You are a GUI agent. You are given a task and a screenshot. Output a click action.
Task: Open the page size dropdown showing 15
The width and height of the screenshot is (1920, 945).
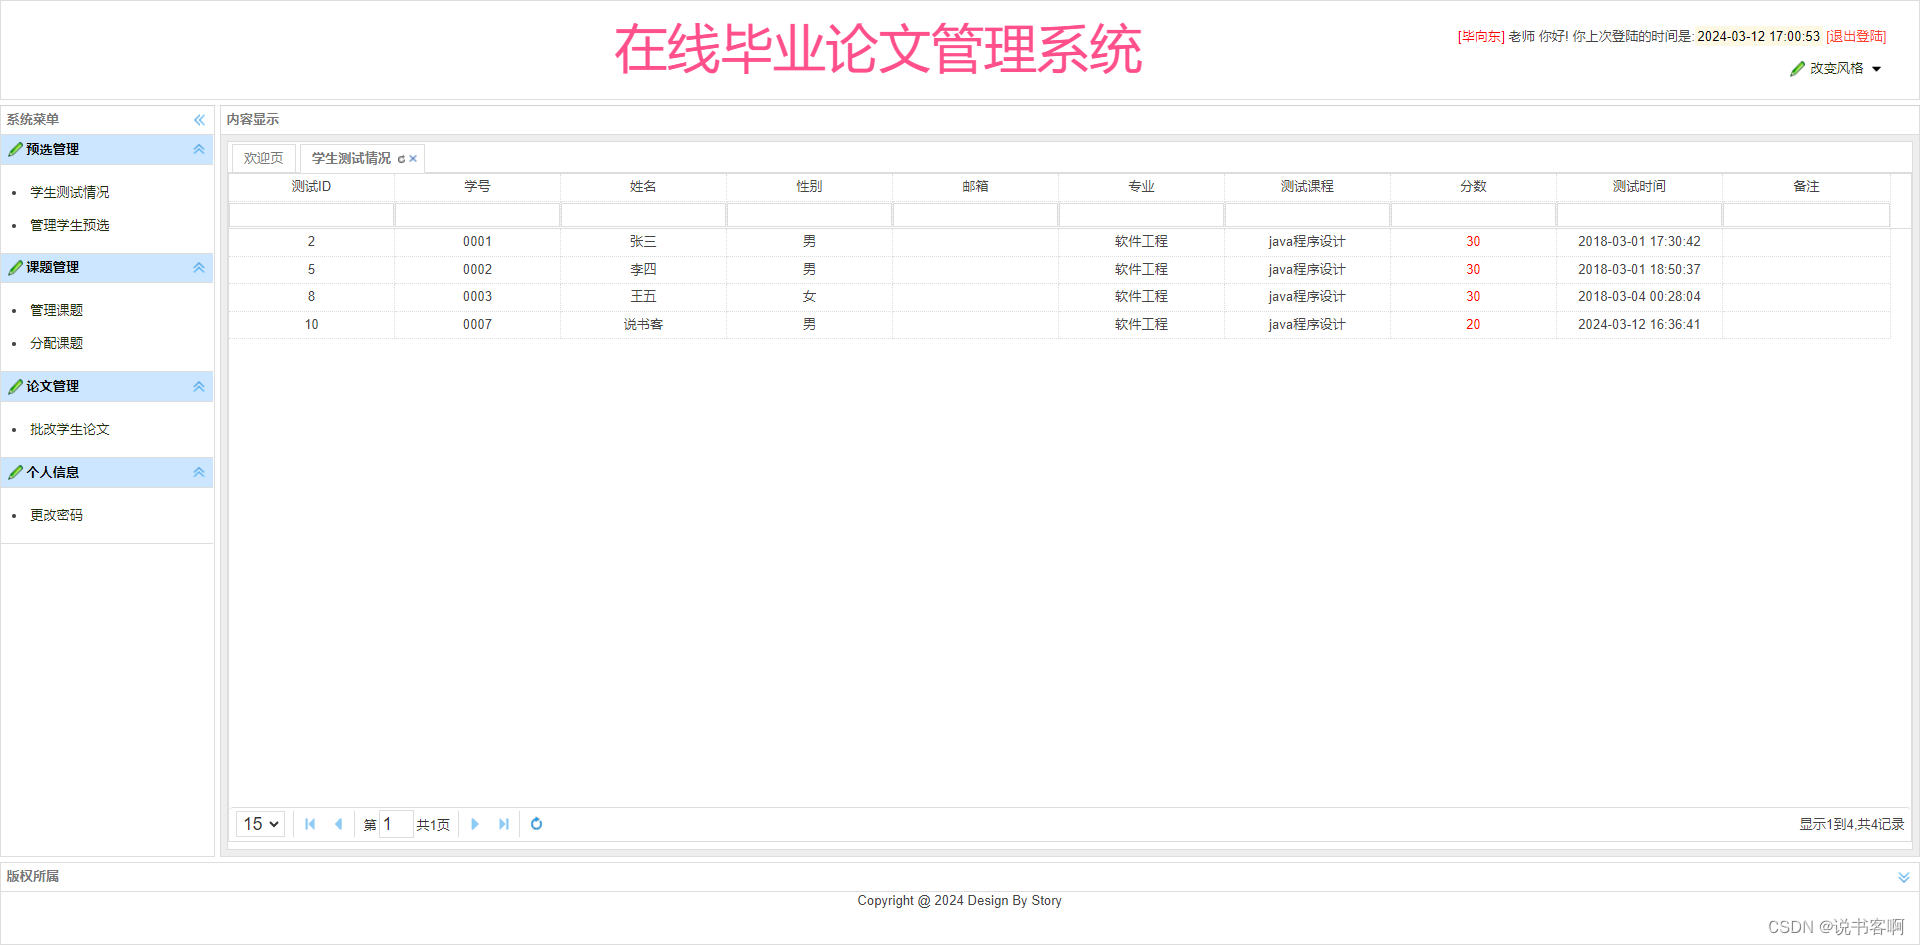pos(261,824)
